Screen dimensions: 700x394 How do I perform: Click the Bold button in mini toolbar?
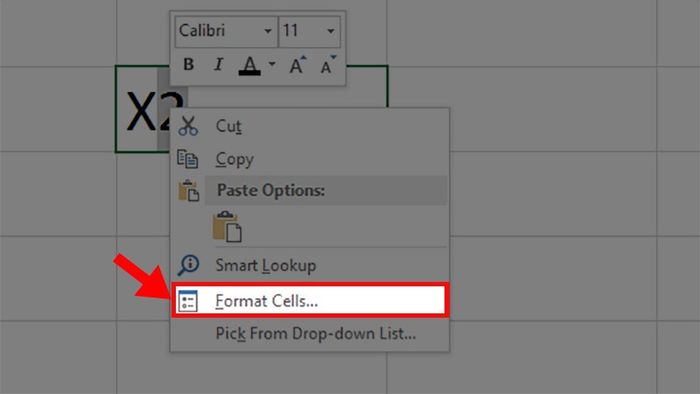pos(188,65)
